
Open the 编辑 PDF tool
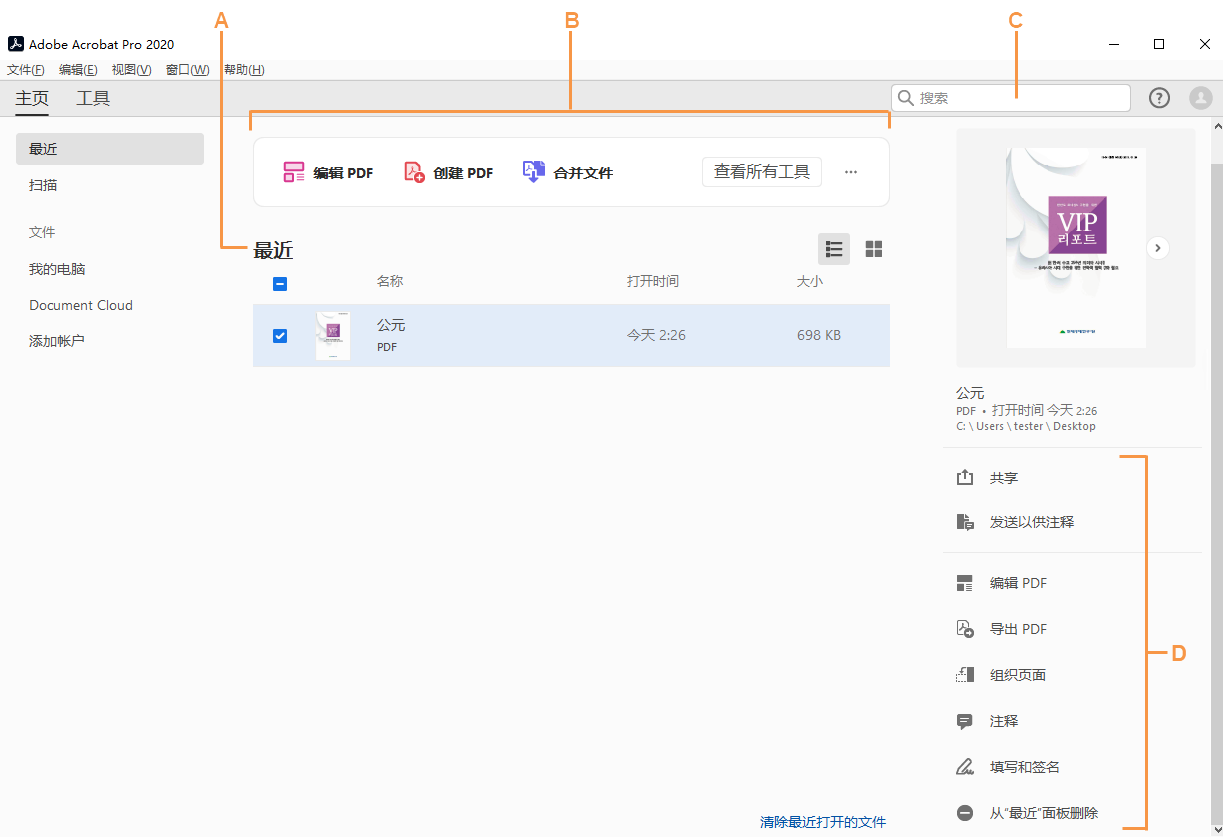pos(328,172)
